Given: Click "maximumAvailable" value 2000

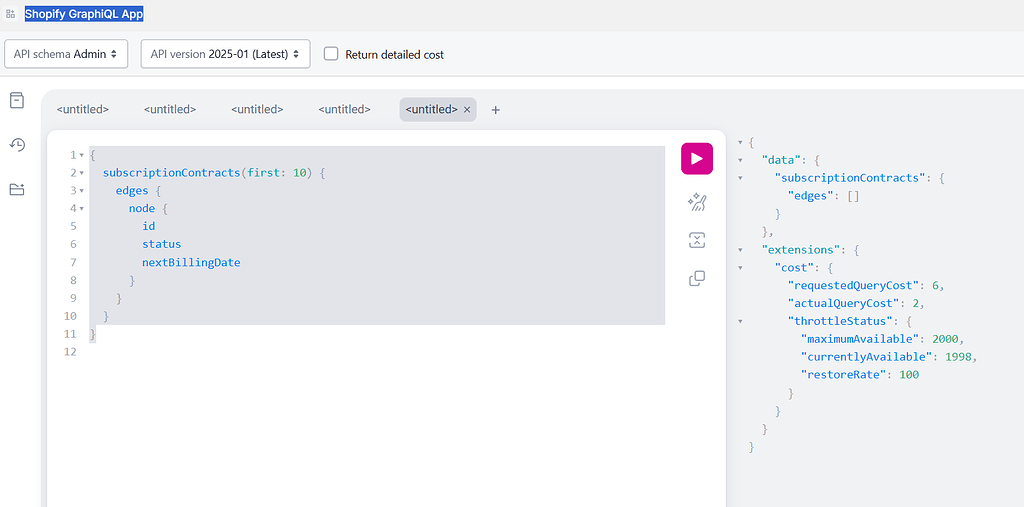Looking at the screenshot, I should pyautogui.click(x=944, y=339).
